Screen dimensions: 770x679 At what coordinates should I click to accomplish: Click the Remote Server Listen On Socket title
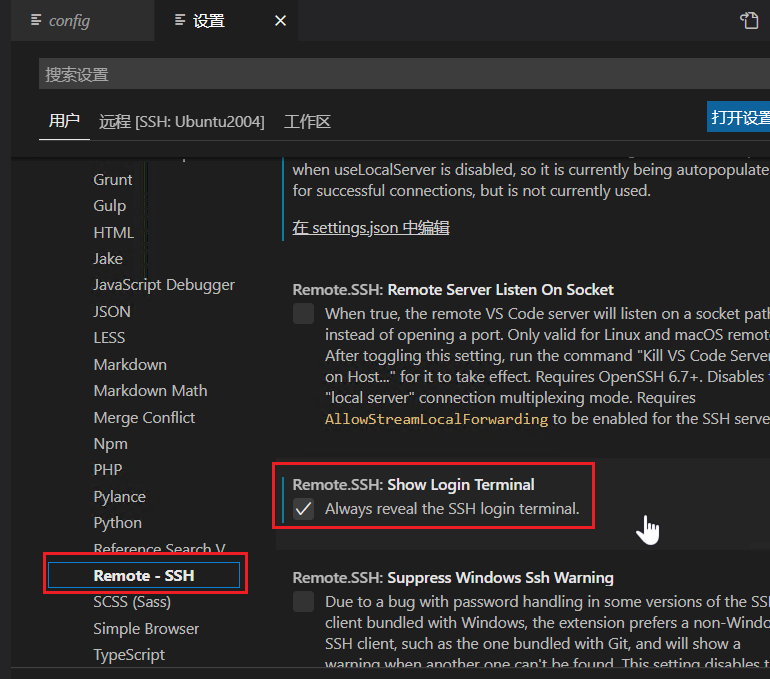click(500, 290)
